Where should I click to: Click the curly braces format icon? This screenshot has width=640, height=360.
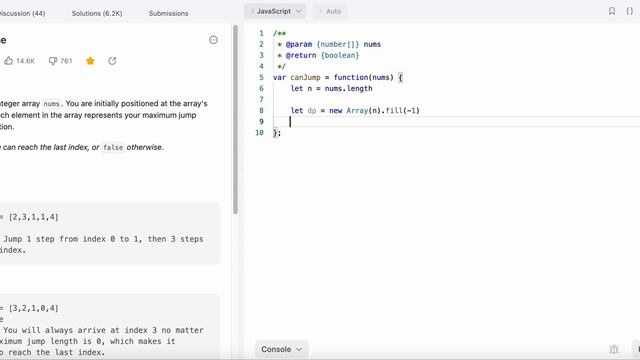pos(630,11)
